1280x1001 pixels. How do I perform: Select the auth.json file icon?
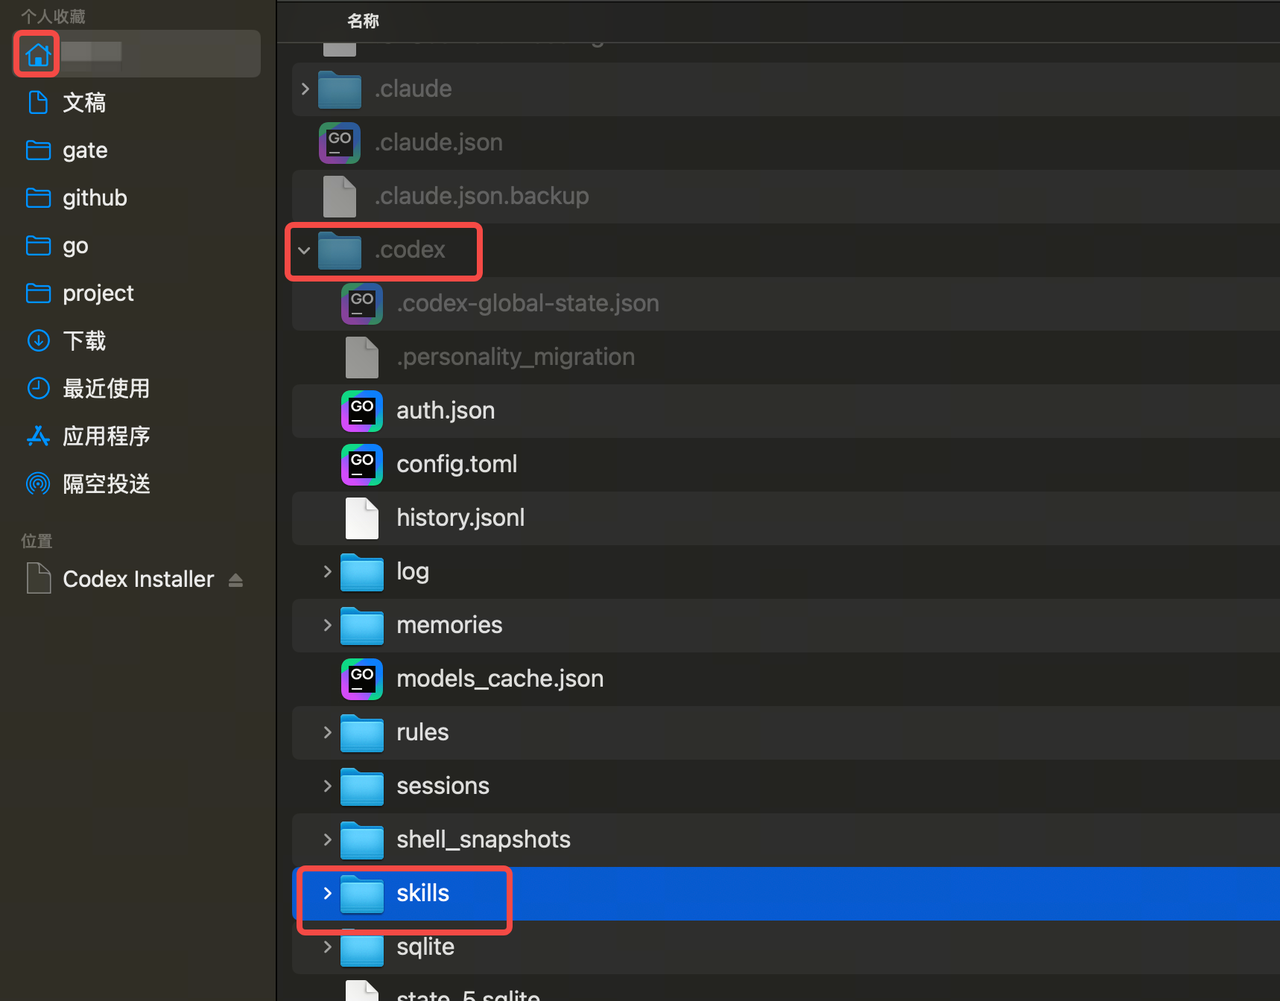tap(361, 411)
